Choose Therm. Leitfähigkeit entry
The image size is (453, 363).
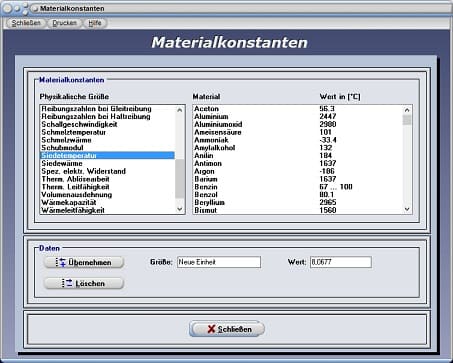(x=107, y=187)
